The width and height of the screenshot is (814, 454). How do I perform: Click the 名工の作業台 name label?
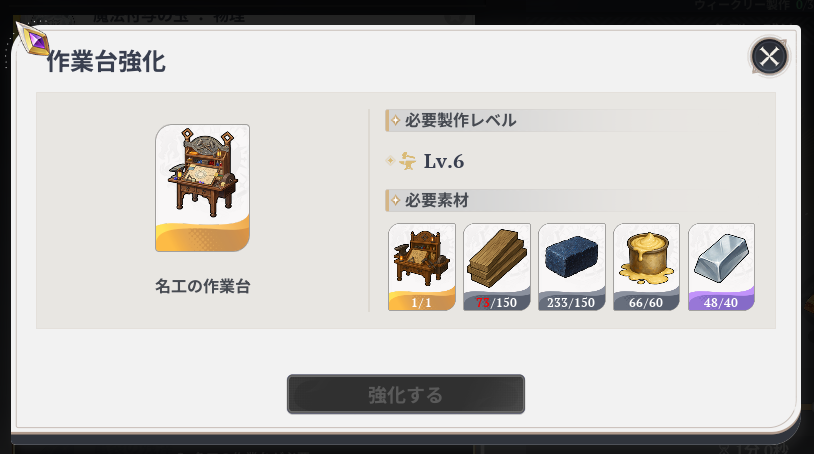point(202,286)
